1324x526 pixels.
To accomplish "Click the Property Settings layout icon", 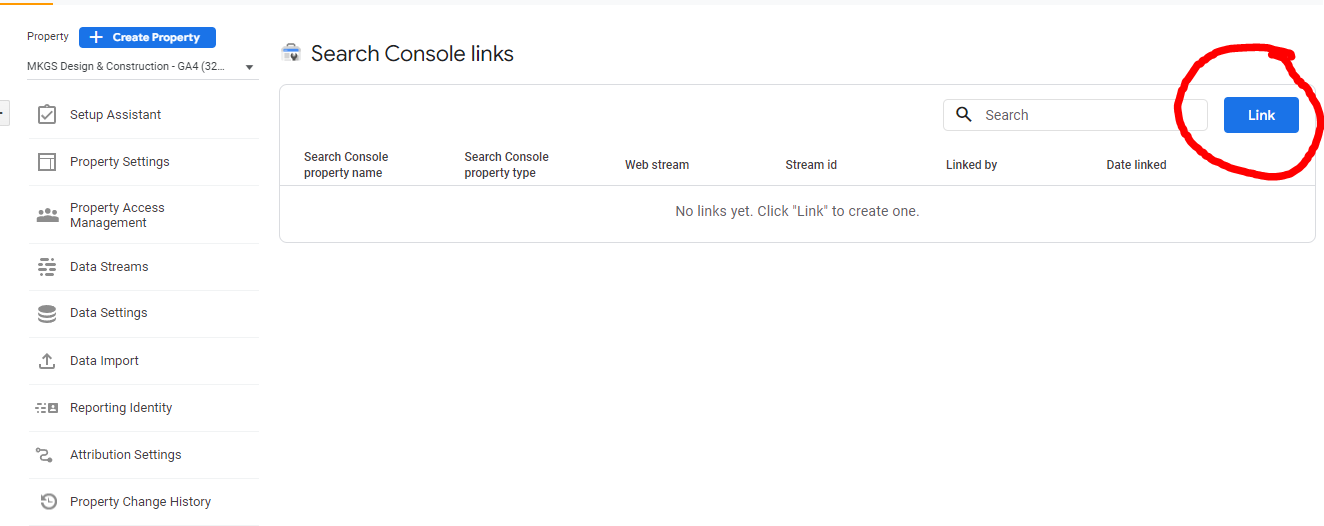I will click(47, 162).
